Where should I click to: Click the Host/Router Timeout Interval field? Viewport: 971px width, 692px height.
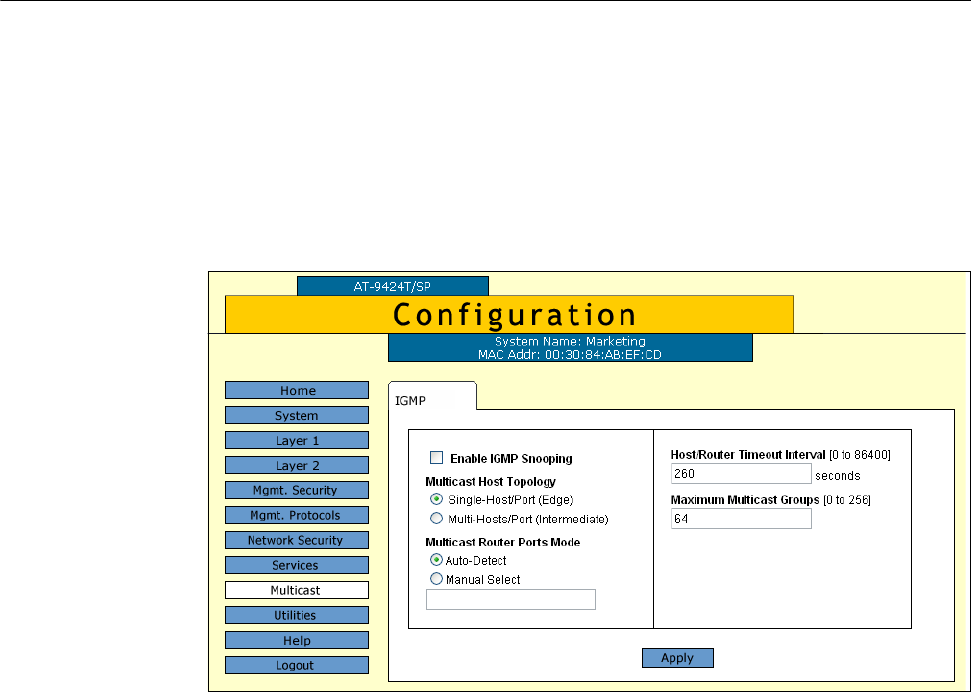click(740, 474)
